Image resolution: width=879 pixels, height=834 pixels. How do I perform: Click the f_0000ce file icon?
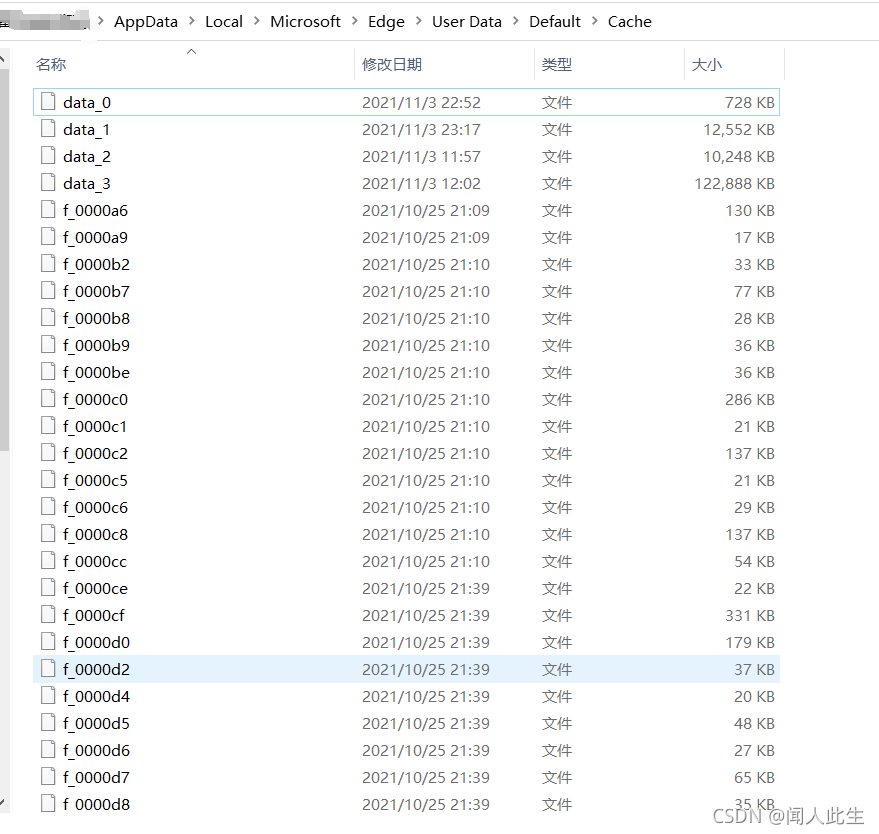[x=48, y=588]
